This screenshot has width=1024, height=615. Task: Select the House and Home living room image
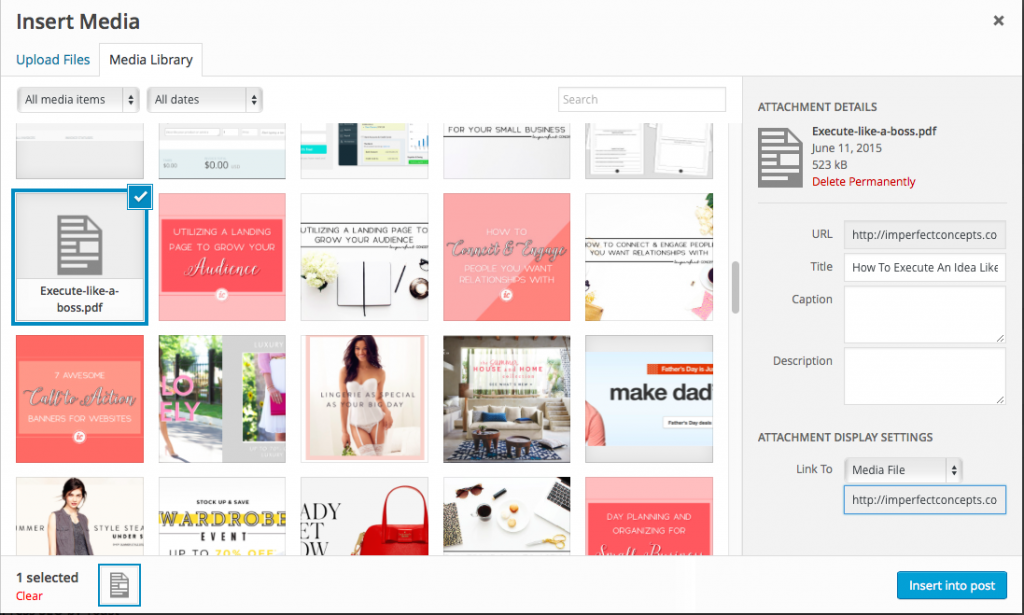(507, 399)
